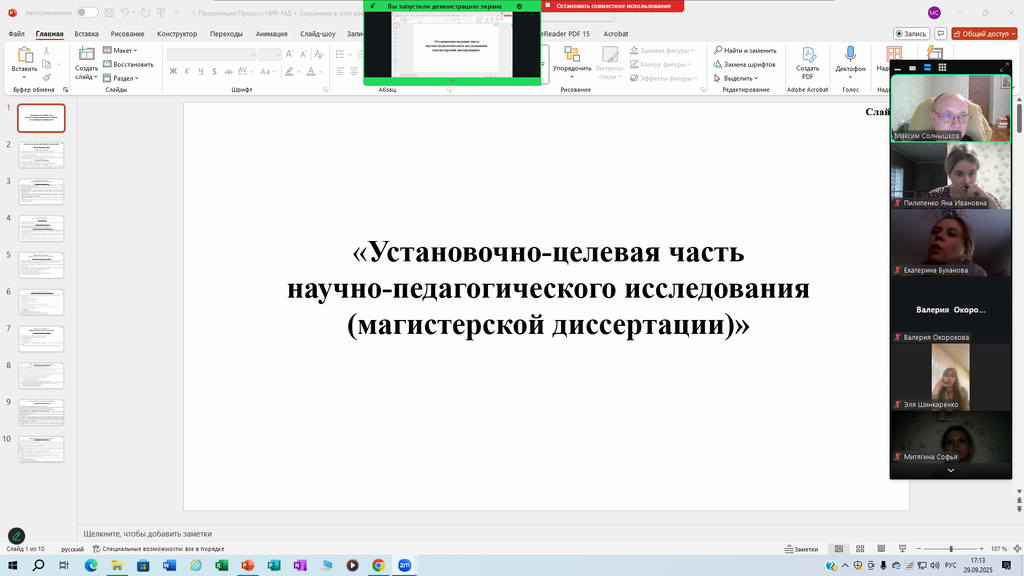Toggle the AutoSave switch

87,12
